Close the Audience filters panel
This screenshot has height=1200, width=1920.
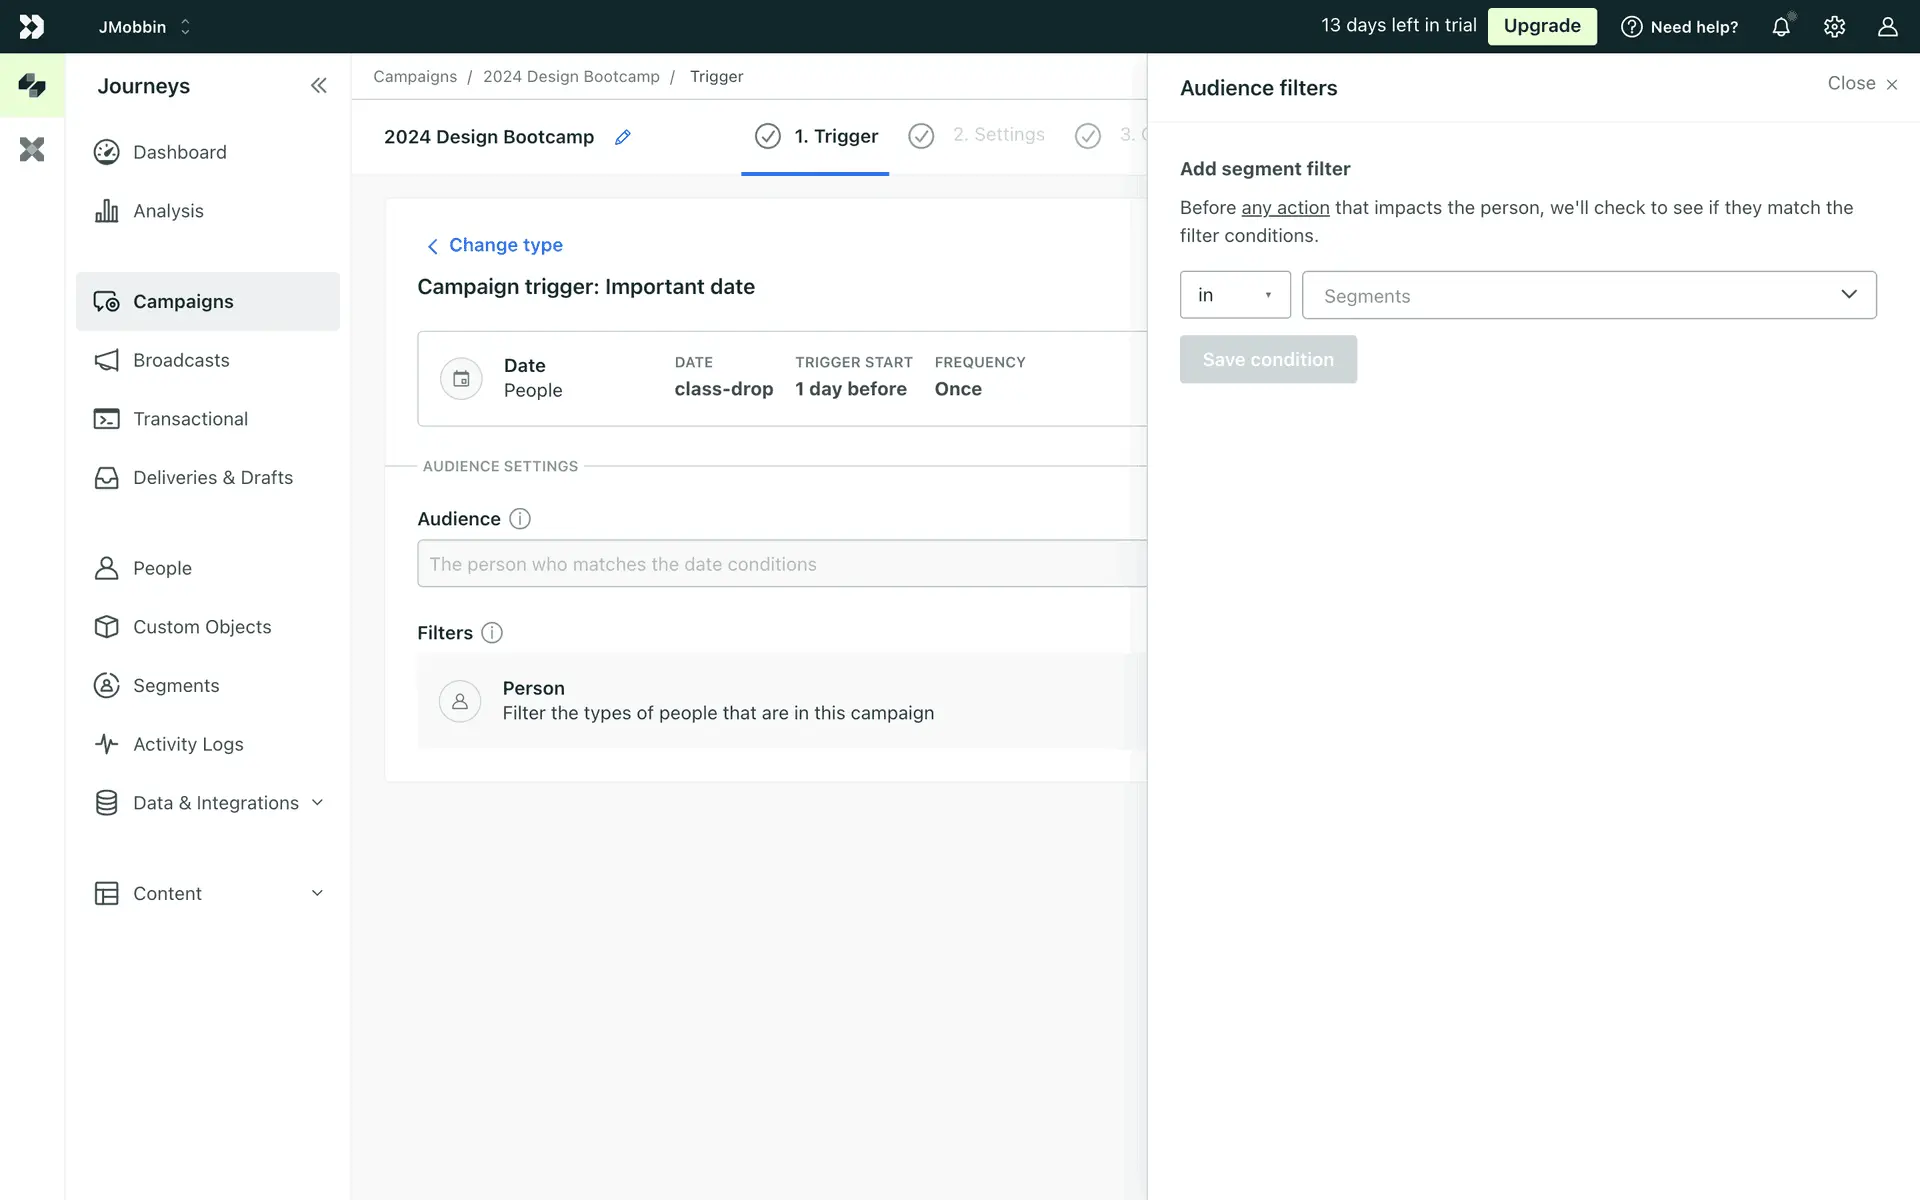click(1861, 84)
